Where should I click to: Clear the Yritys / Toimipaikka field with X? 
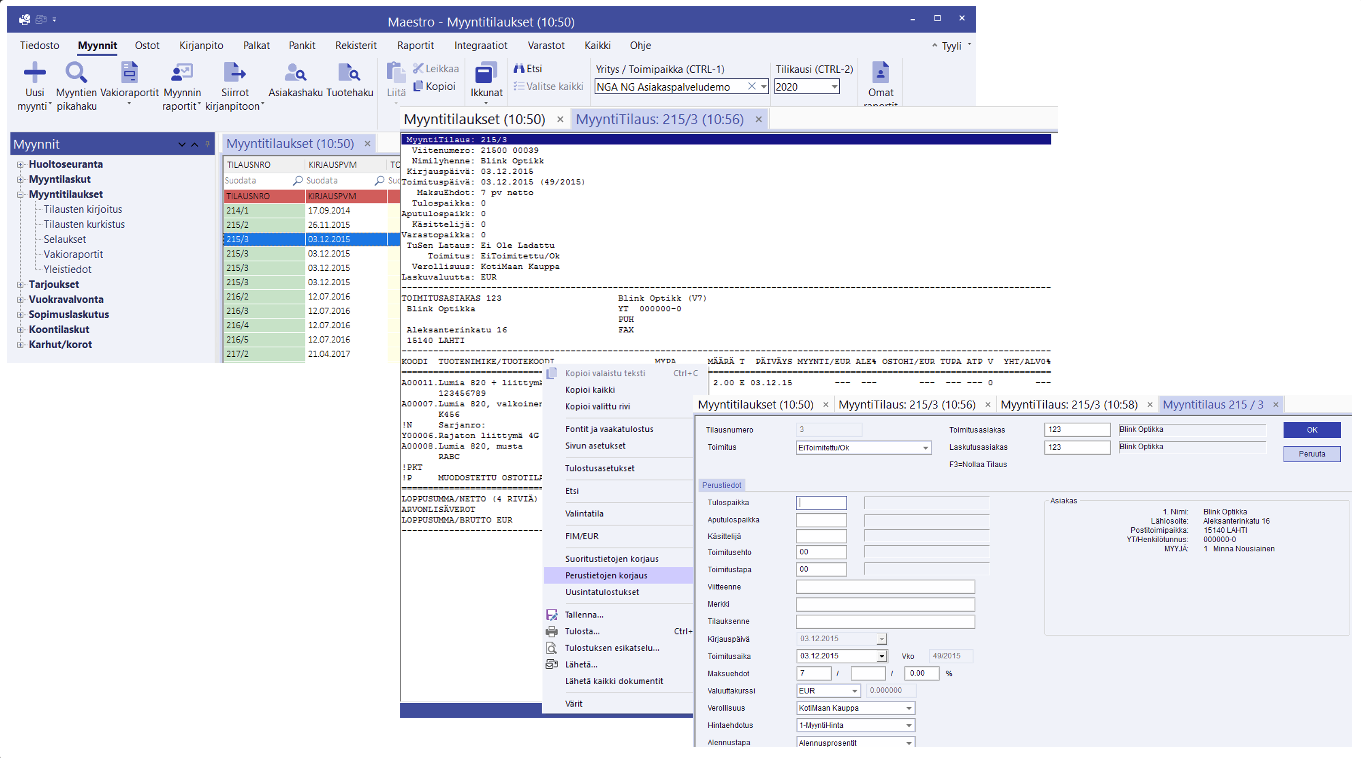point(752,87)
